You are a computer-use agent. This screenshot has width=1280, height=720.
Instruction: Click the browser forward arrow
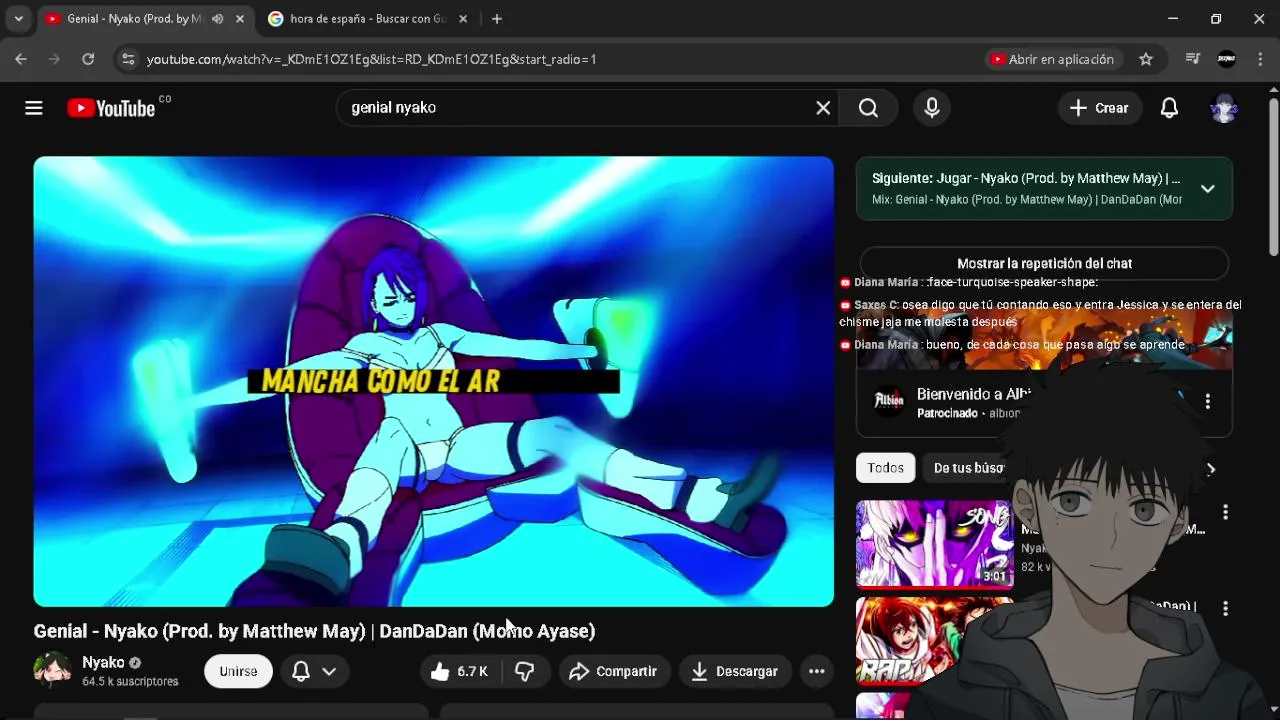[54, 59]
